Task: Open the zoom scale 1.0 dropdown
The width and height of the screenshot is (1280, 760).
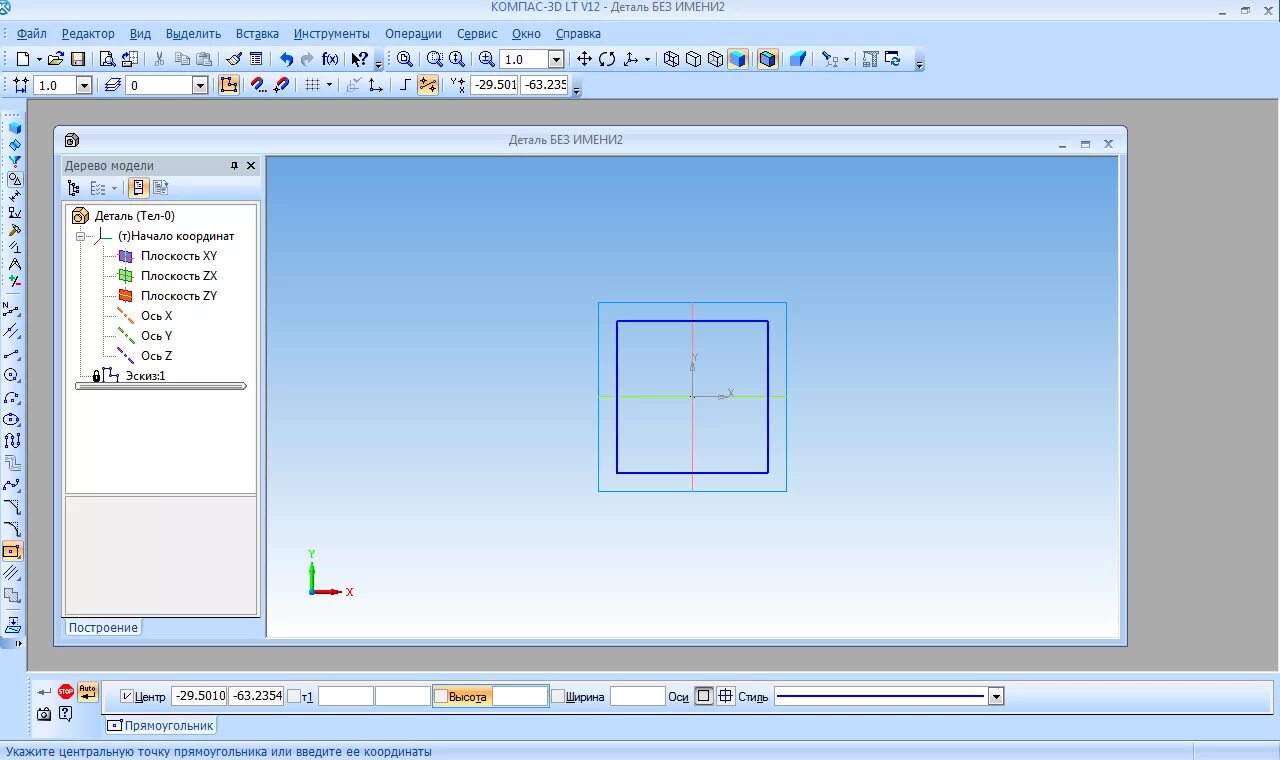Action: pyautogui.click(x=556, y=59)
